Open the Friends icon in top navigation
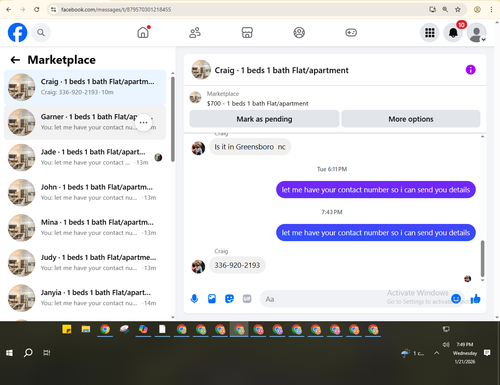Image resolution: width=500 pixels, height=385 pixels. click(x=195, y=33)
